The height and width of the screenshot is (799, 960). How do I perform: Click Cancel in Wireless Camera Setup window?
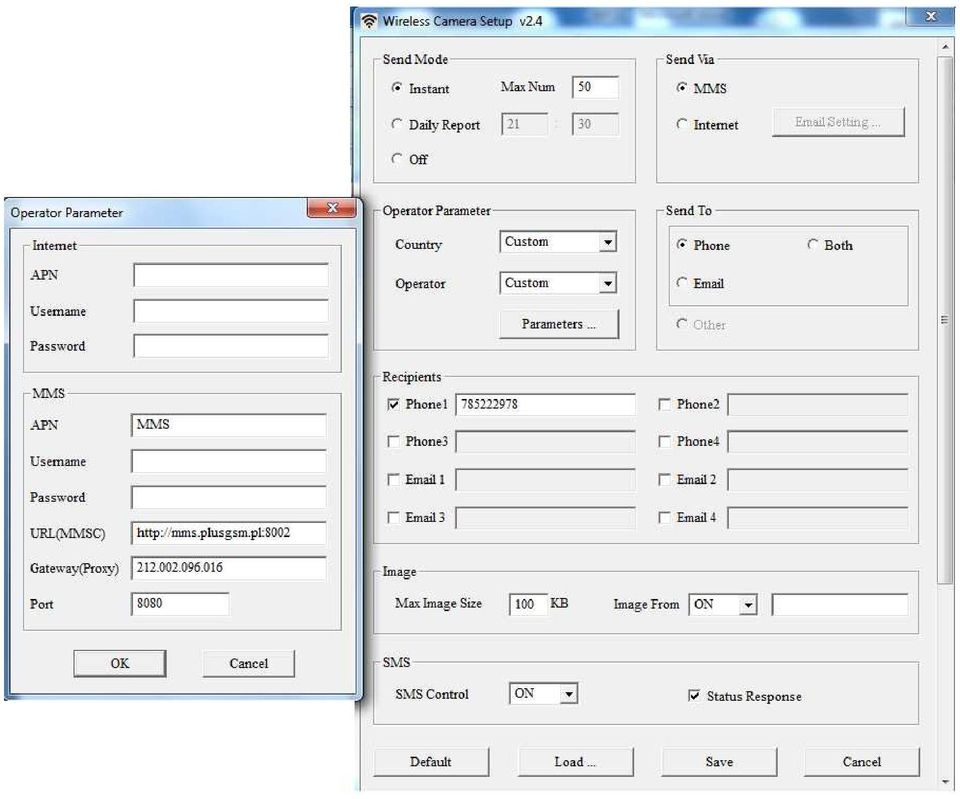point(862,762)
